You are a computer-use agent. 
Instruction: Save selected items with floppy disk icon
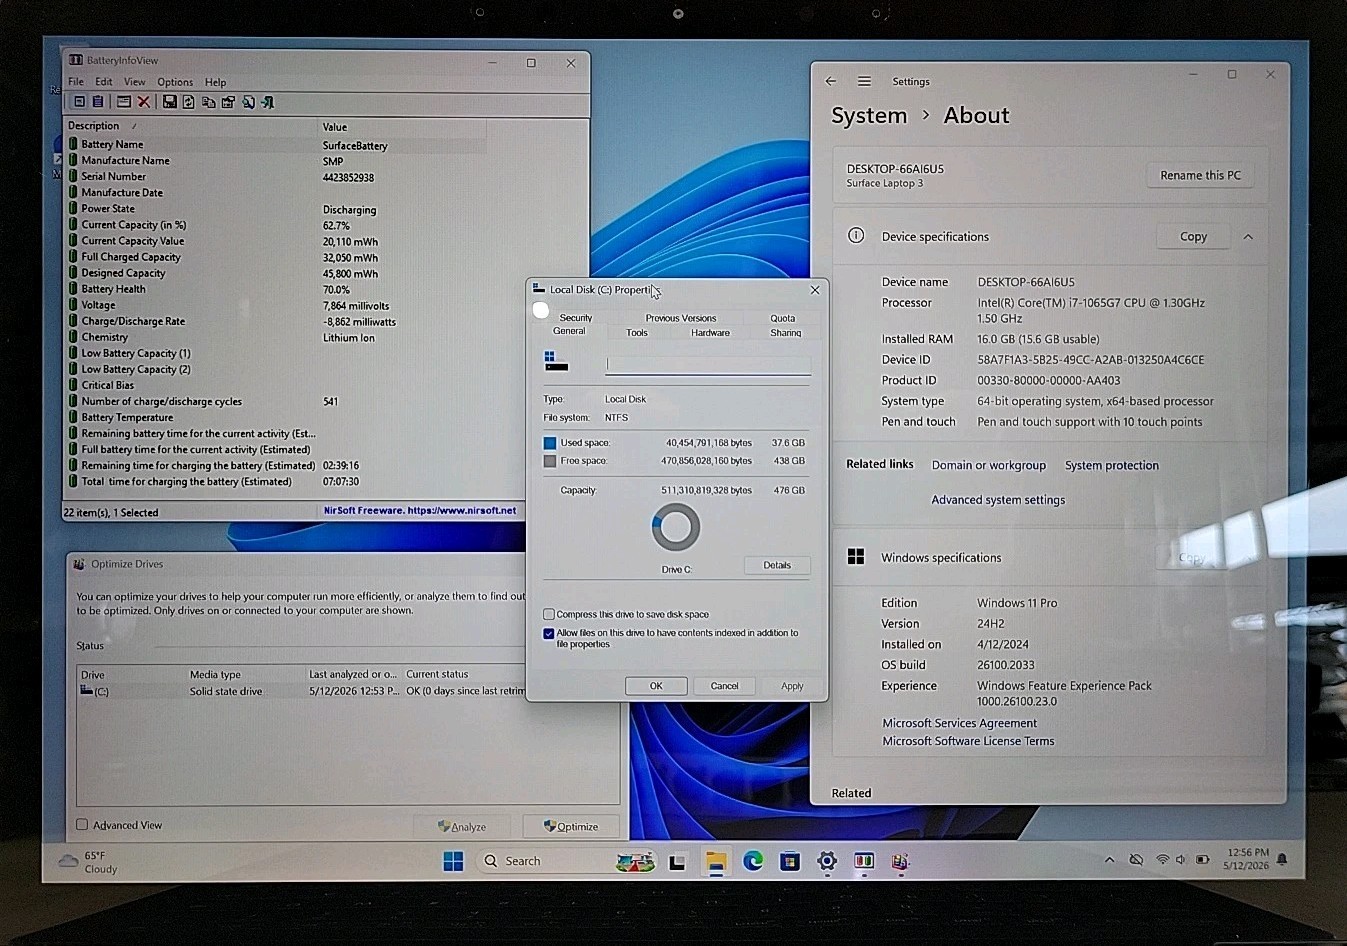[x=169, y=102]
